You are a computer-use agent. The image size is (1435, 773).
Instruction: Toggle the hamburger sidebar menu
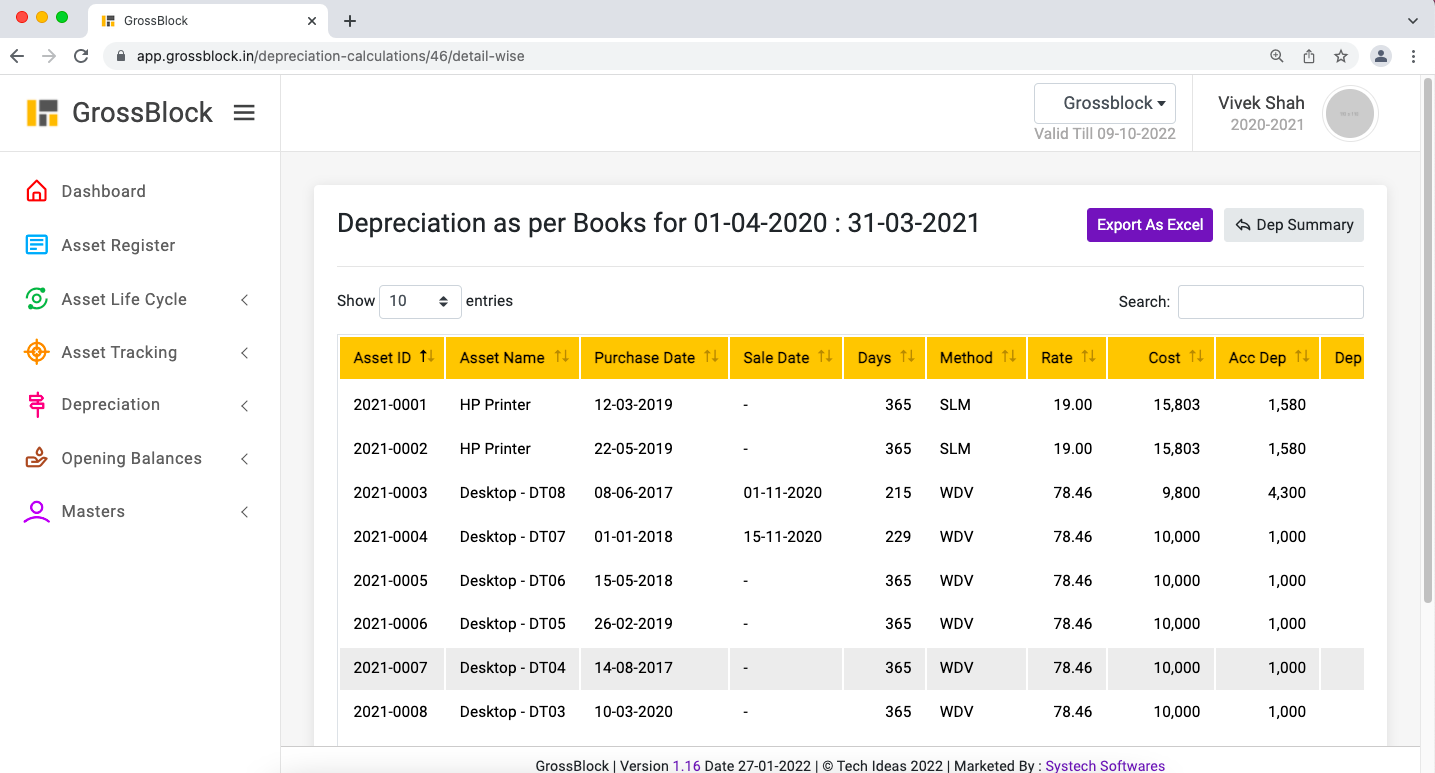point(244,113)
